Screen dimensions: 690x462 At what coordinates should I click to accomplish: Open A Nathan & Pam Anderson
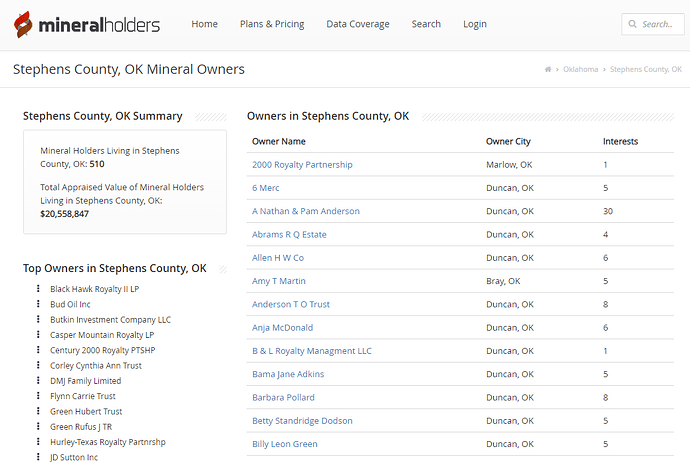306,211
